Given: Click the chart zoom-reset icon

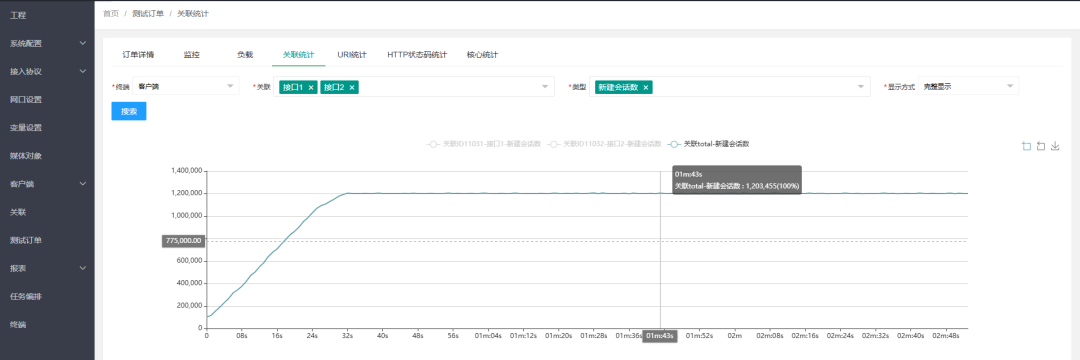Looking at the screenshot, I should (x=1041, y=146).
